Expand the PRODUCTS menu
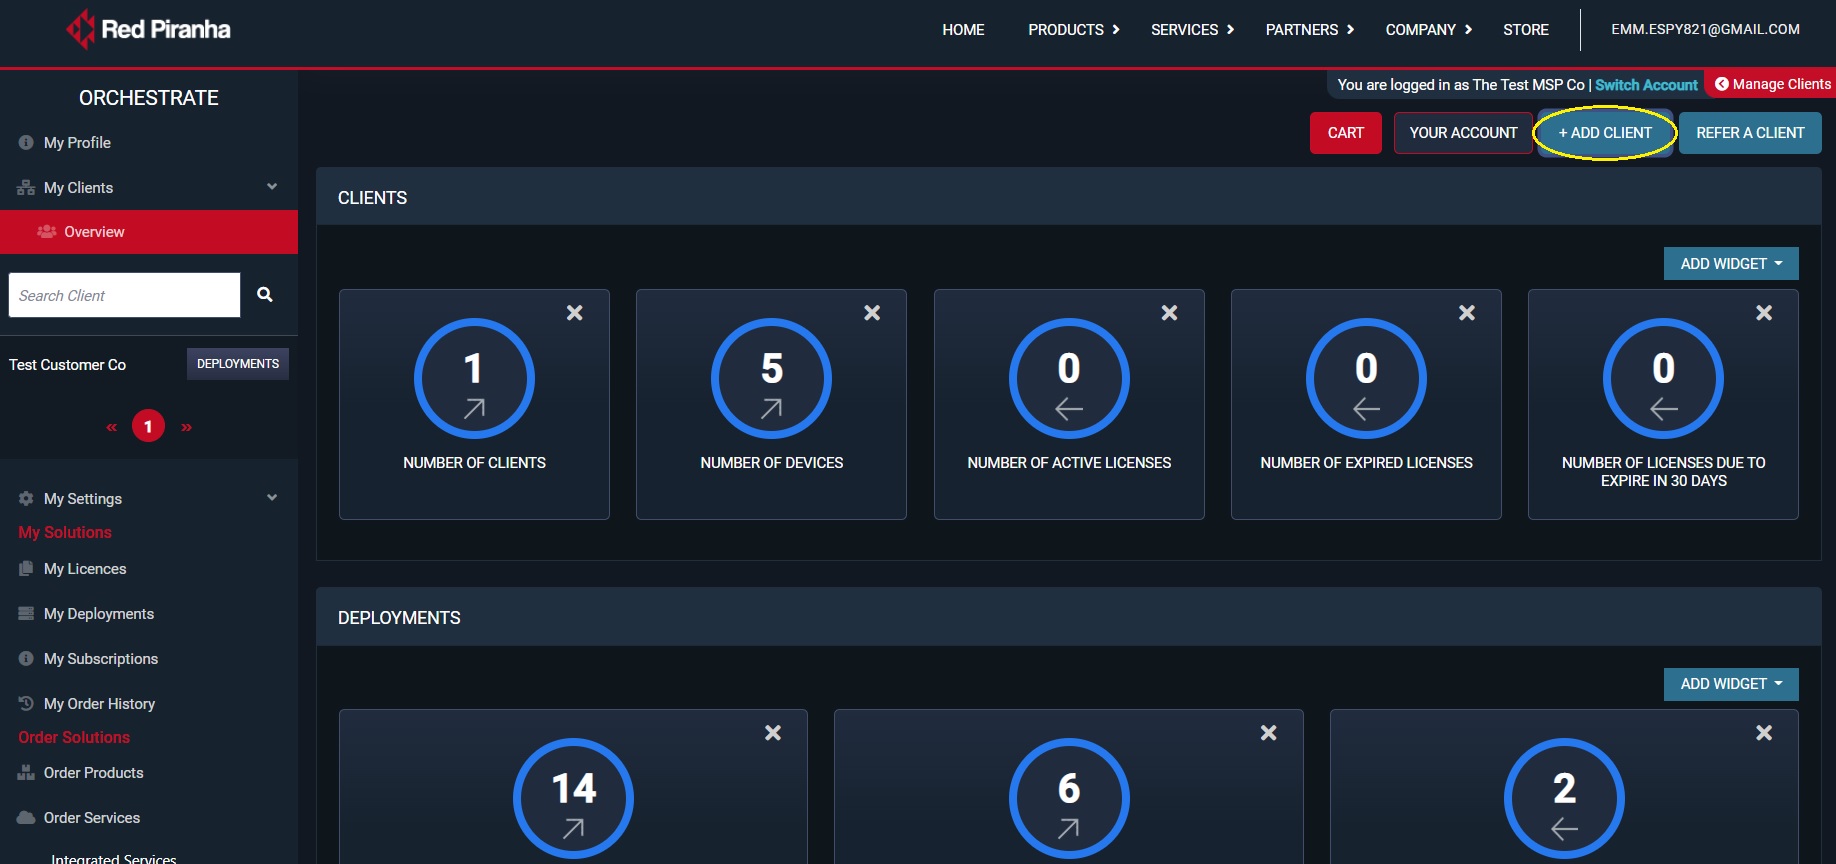 [1074, 30]
